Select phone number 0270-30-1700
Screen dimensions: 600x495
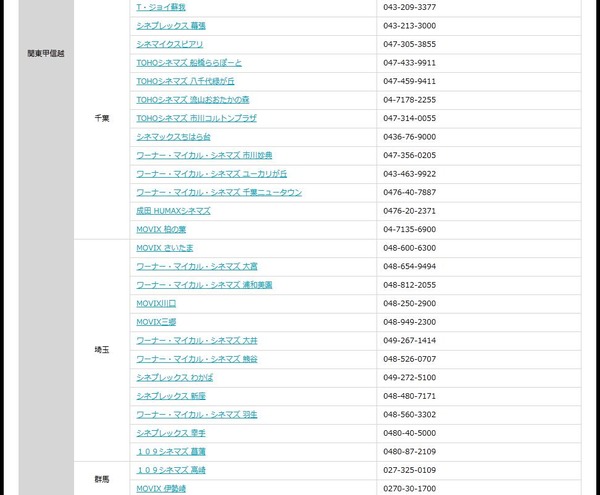click(409, 488)
